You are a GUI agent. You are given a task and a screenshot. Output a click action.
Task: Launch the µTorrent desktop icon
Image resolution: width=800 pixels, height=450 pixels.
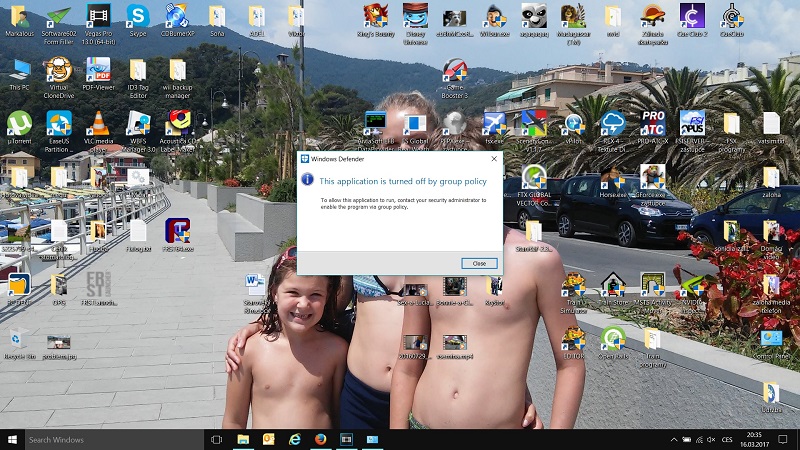point(19,123)
